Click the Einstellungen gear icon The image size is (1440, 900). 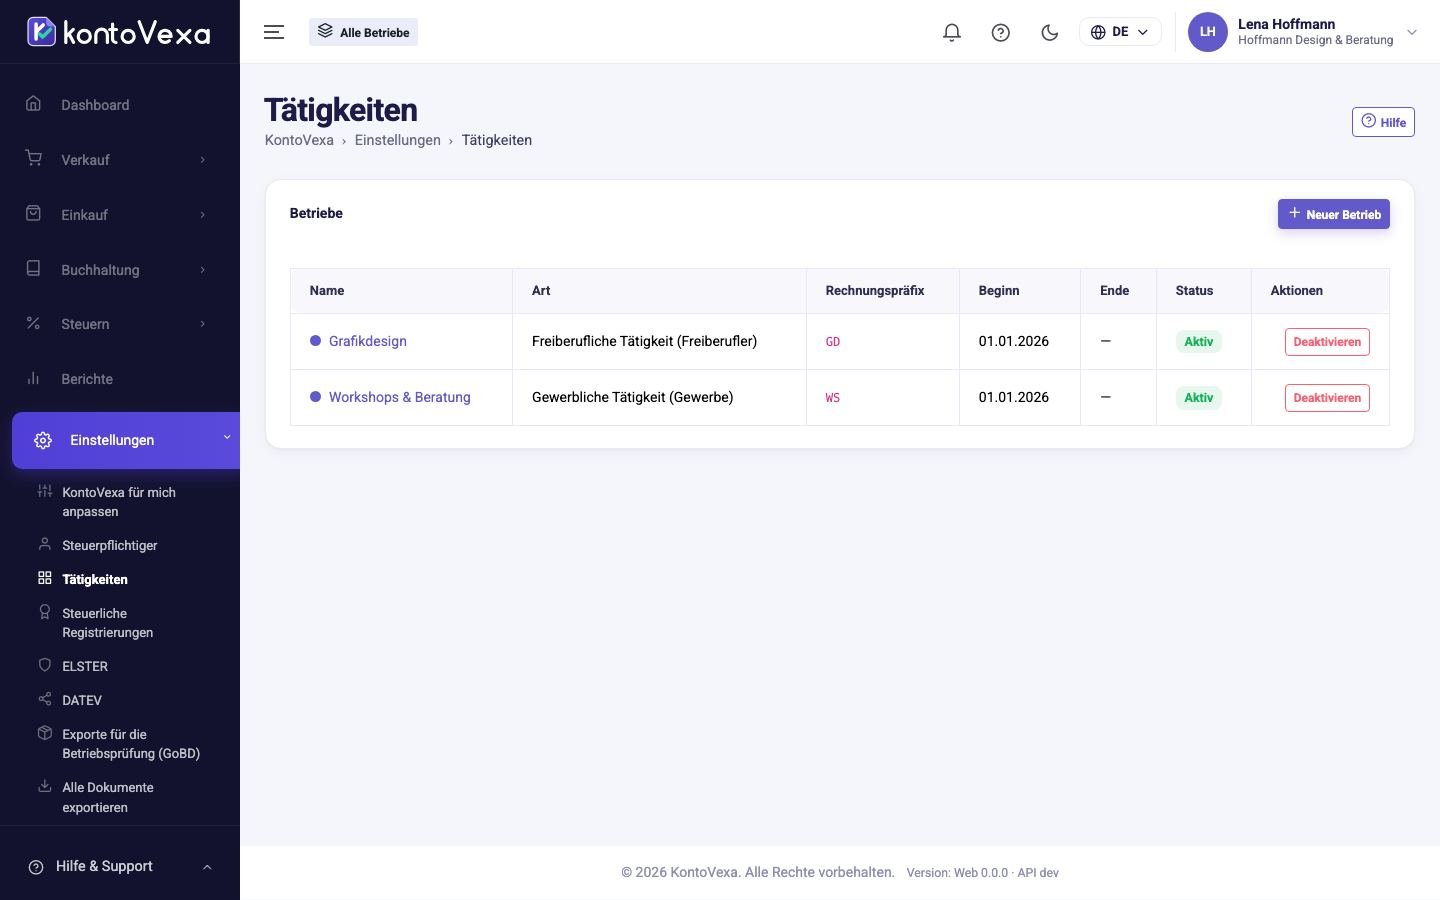43,440
